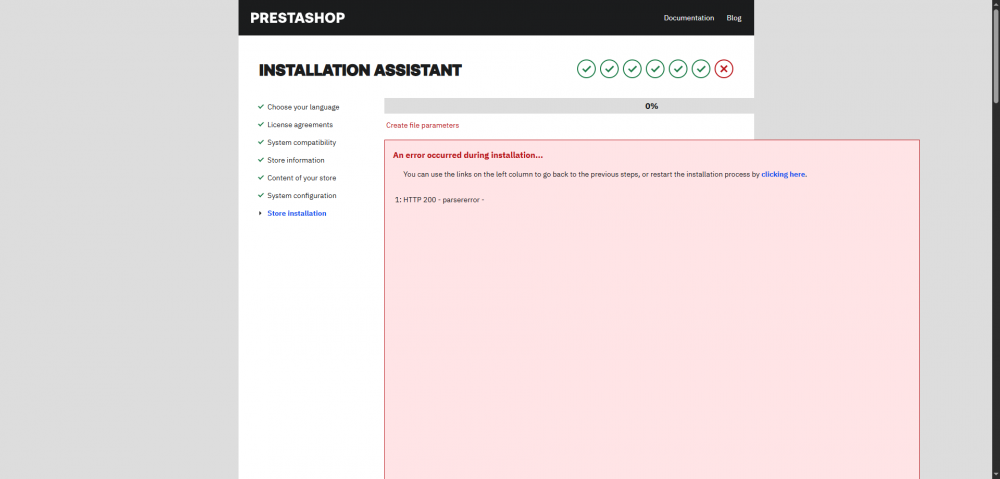Open the Blog link in header
Image resolution: width=1000 pixels, height=479 pixels.
[734, 18]
